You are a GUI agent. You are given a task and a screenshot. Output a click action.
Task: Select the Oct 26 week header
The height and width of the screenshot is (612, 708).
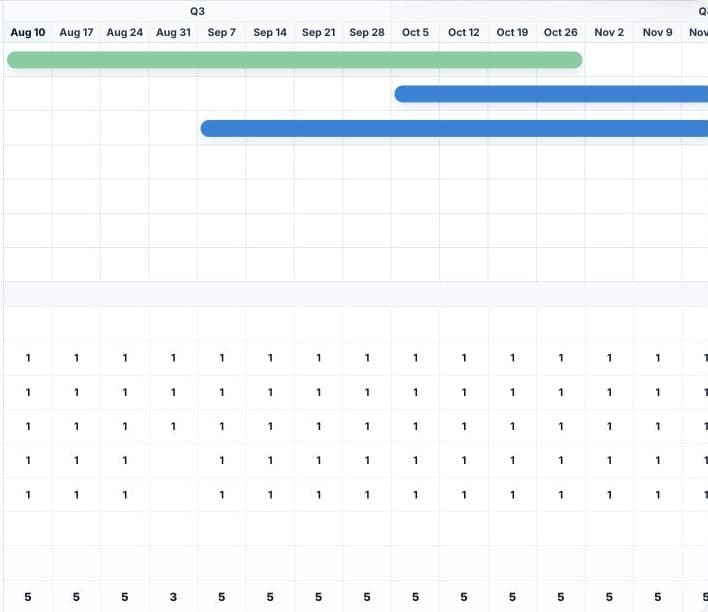561,33
